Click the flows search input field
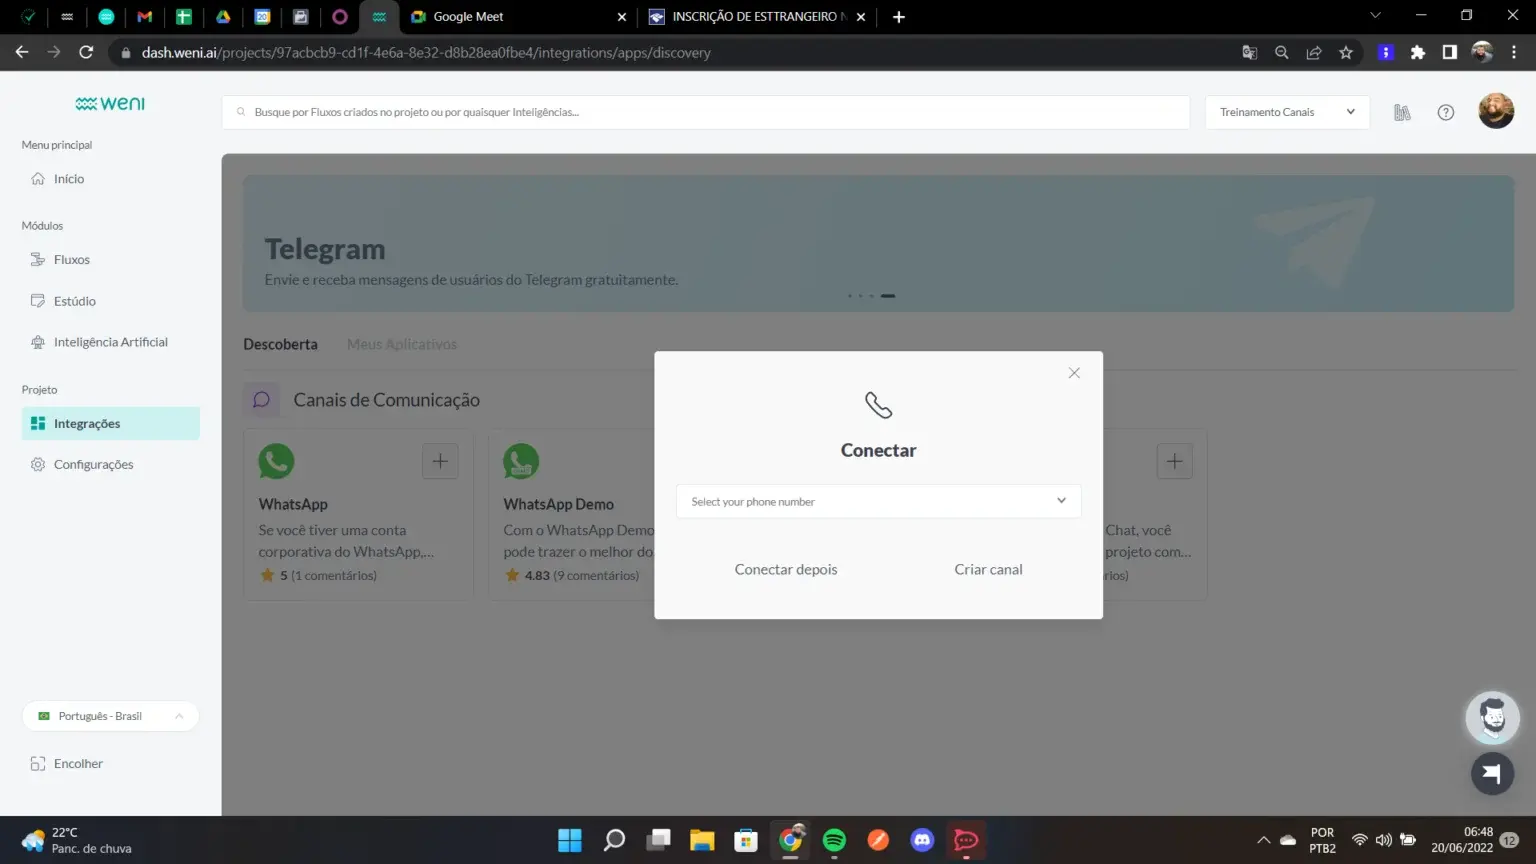This screenshot has width=1536, height=864. 706,112
